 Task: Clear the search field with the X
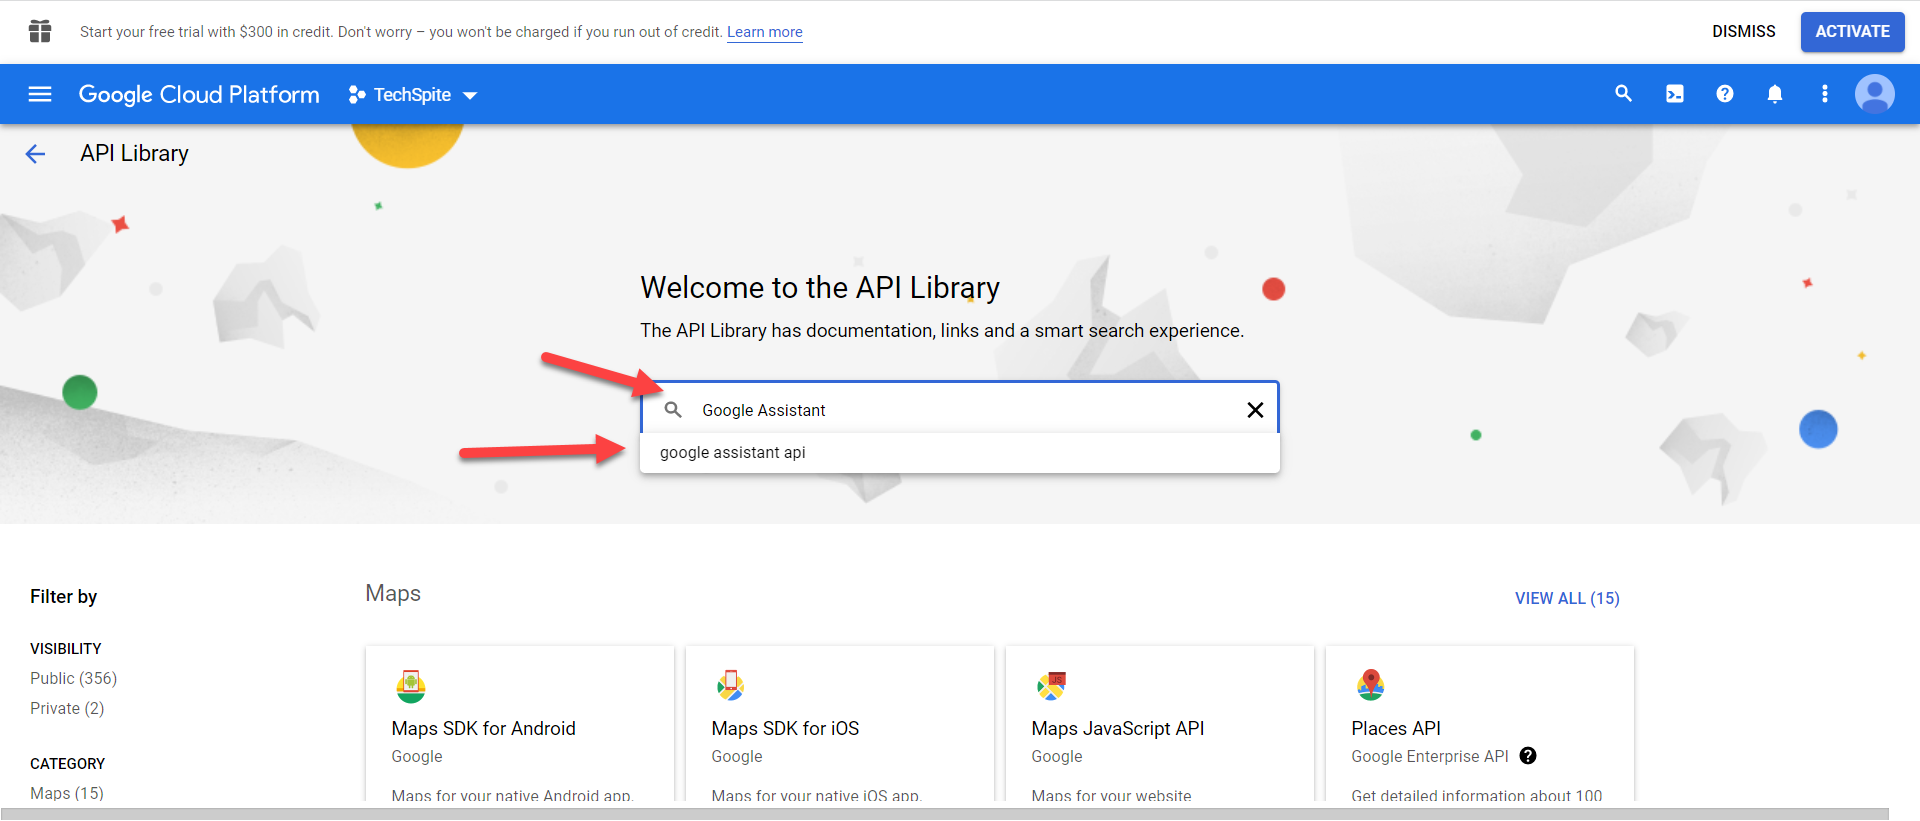[x=1255, y=410]
